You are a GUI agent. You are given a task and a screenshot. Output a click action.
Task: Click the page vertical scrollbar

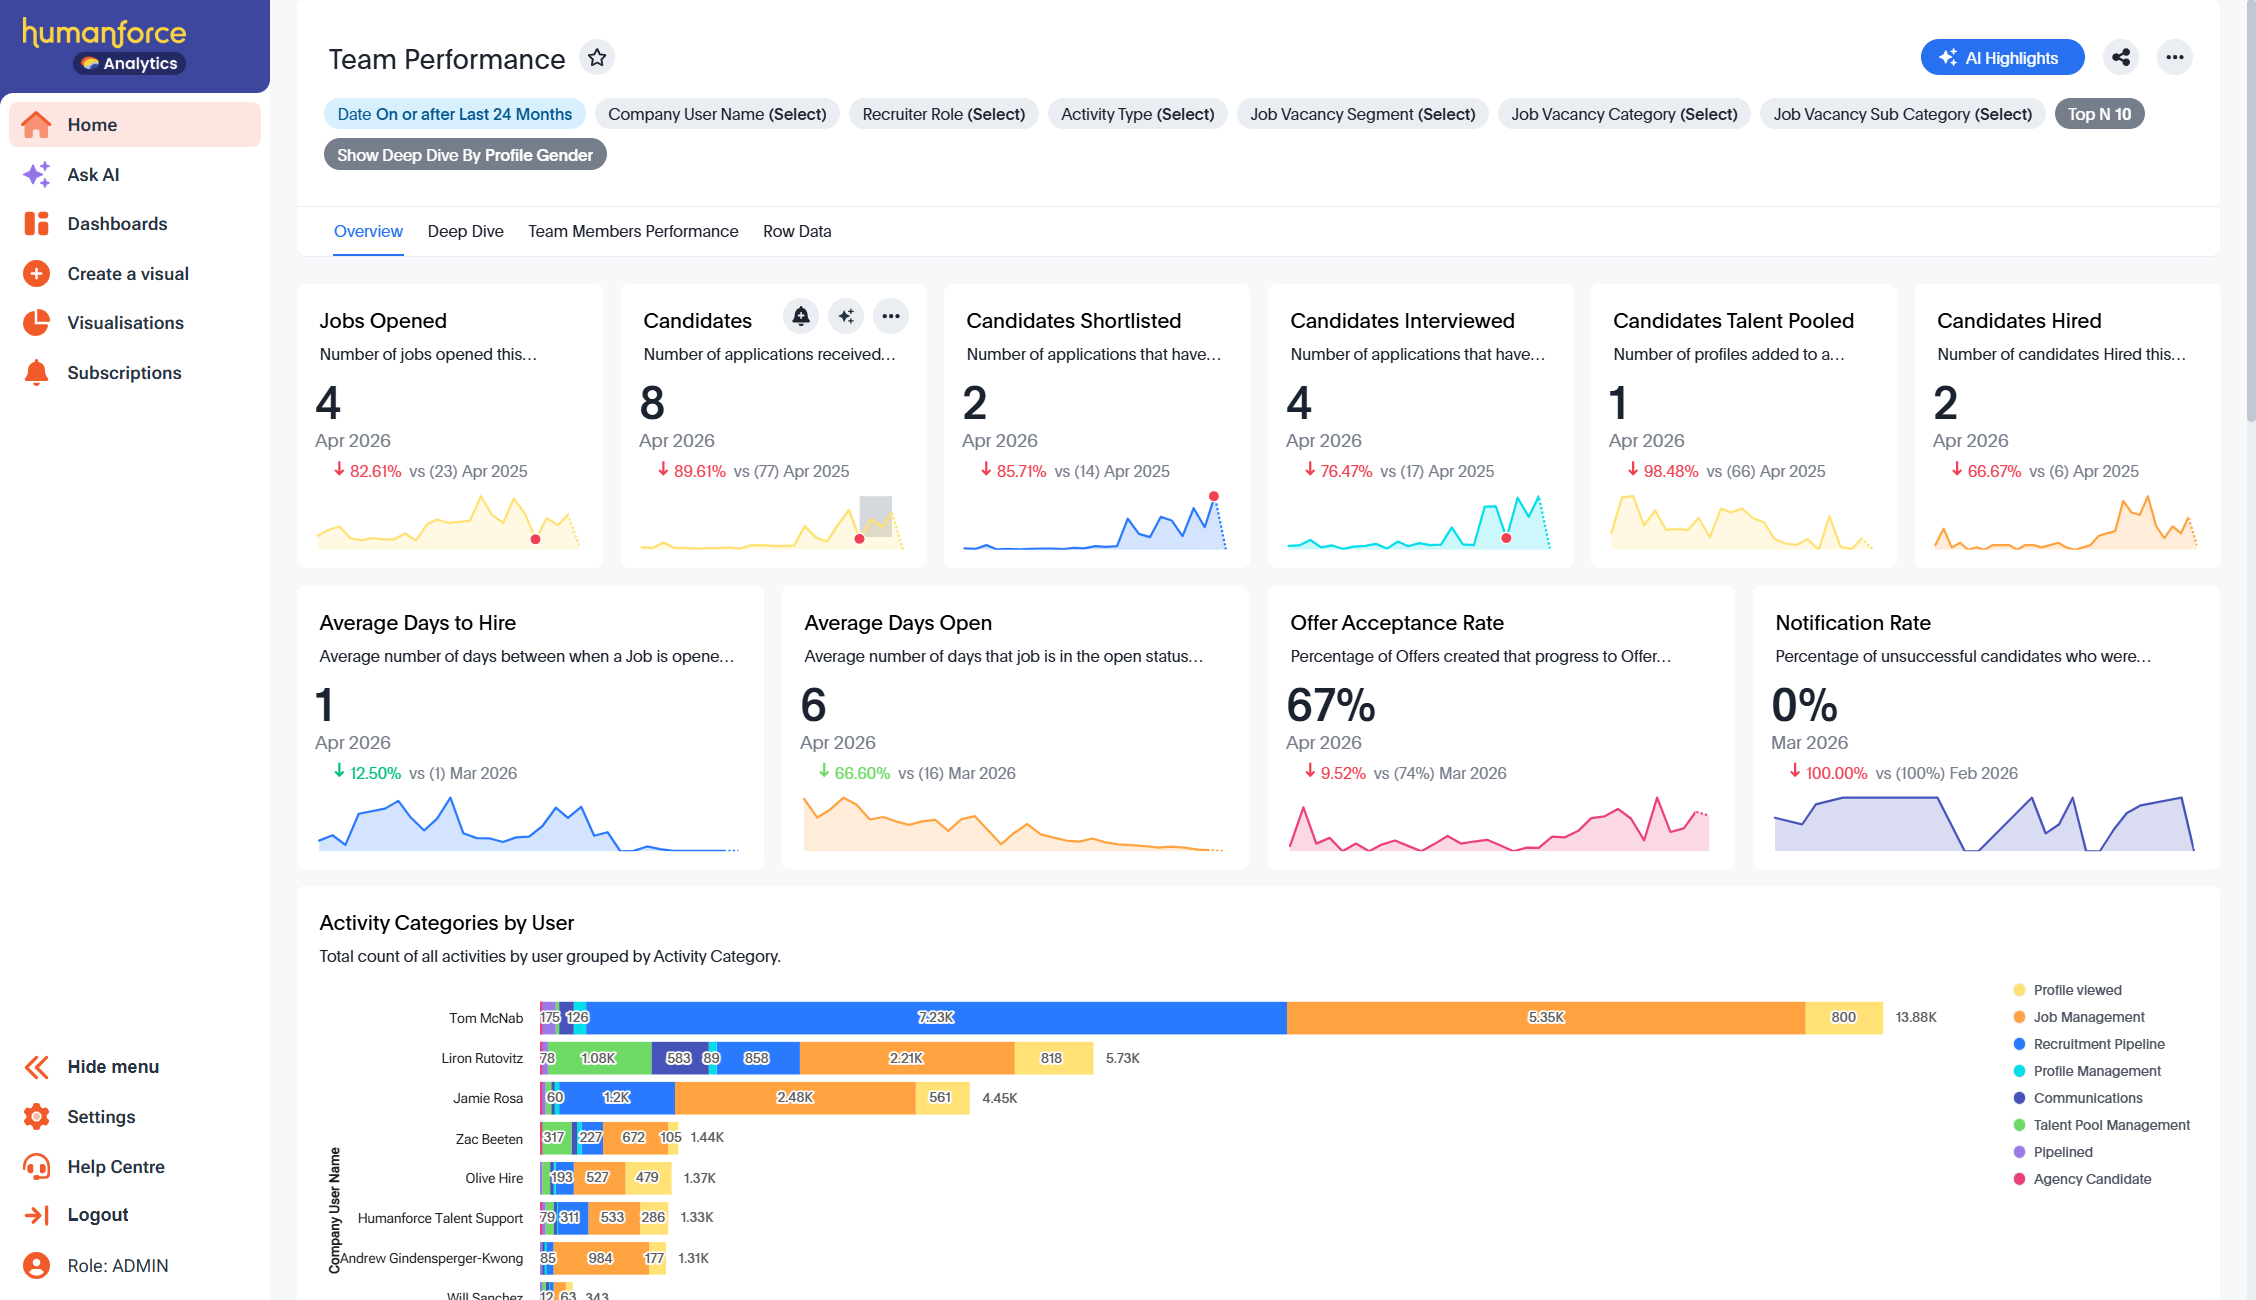(x=2250, y=210)
